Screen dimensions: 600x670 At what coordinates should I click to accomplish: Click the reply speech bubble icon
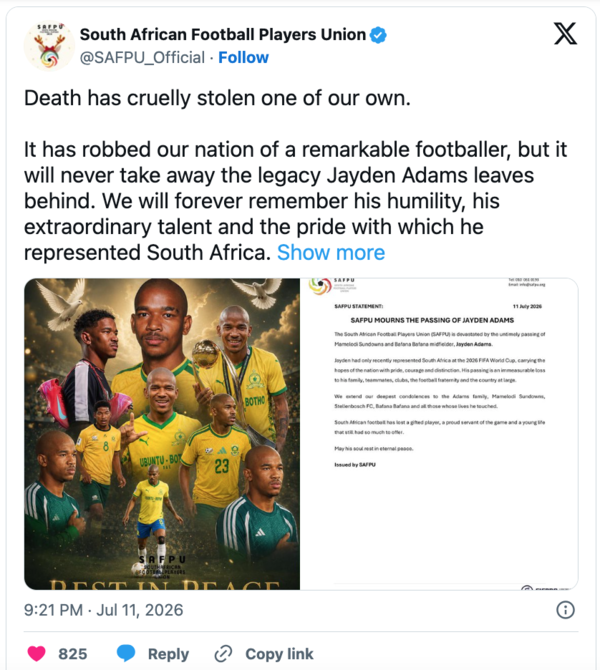click(126, 654)
